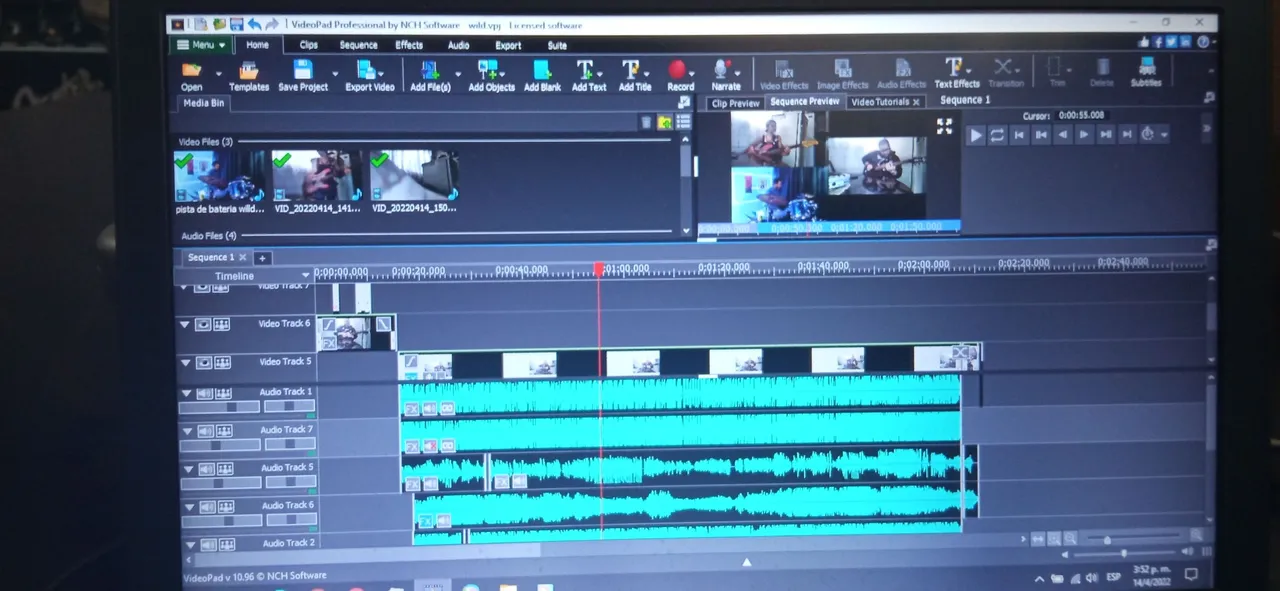
Task: Click the Add Objects icon
Action: [490, 75]
